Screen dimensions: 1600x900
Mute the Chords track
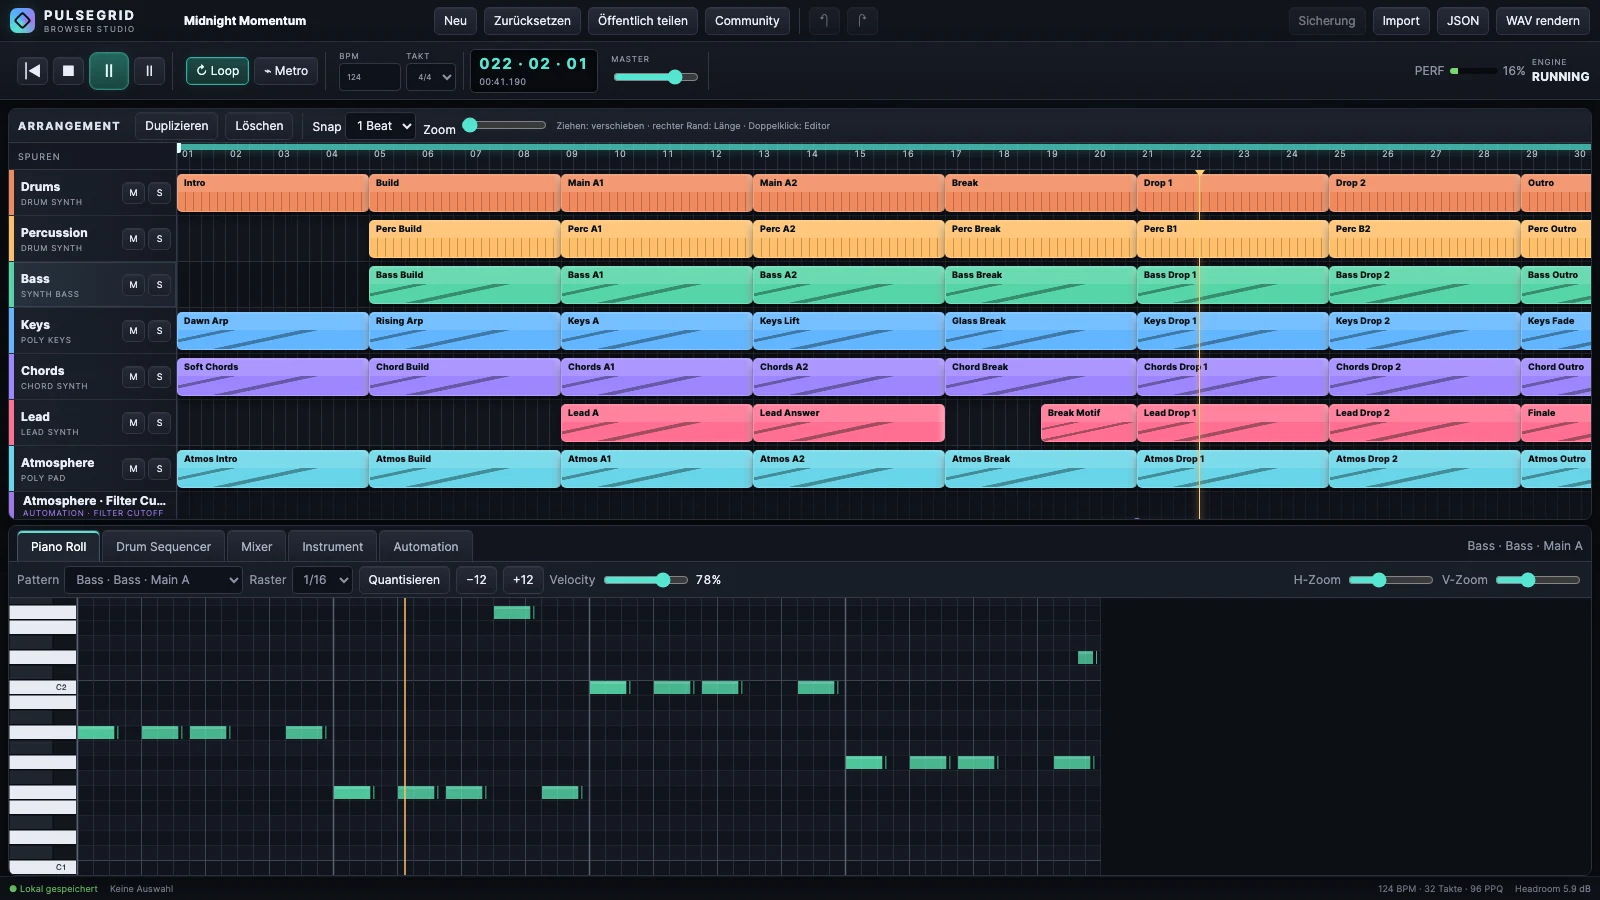coord(133,377)
